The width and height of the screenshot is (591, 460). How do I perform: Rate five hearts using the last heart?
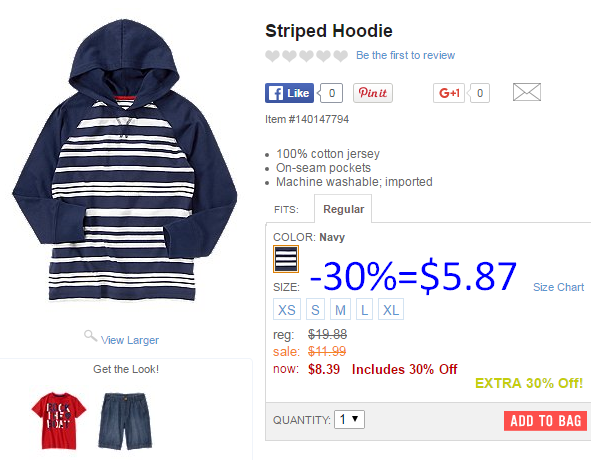(x=340, y=56)
